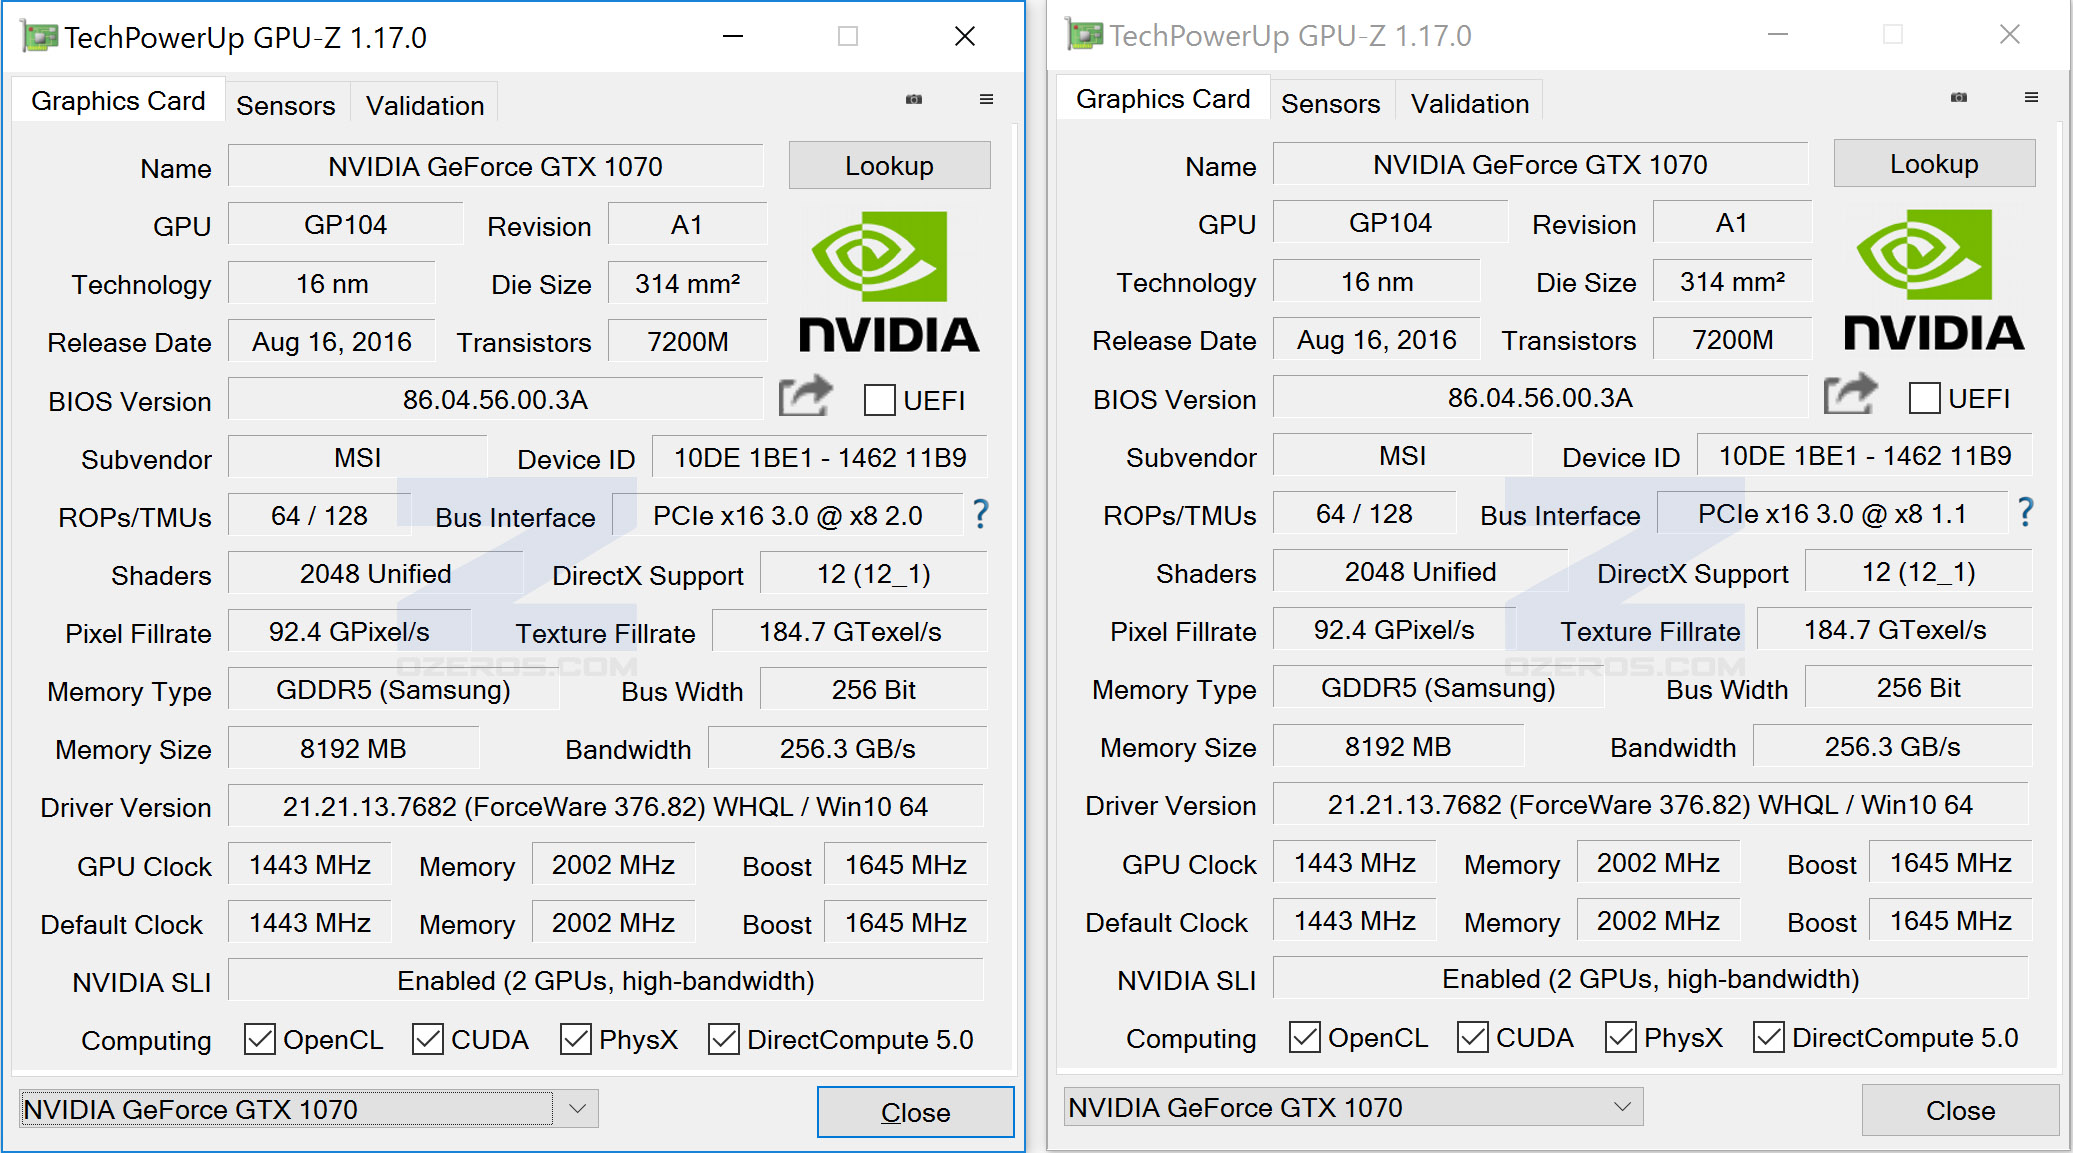The height and width of the screenshot is (1153, 2073).
Task: Switch to Sensors tab in left window
Action: coord(286,105)
